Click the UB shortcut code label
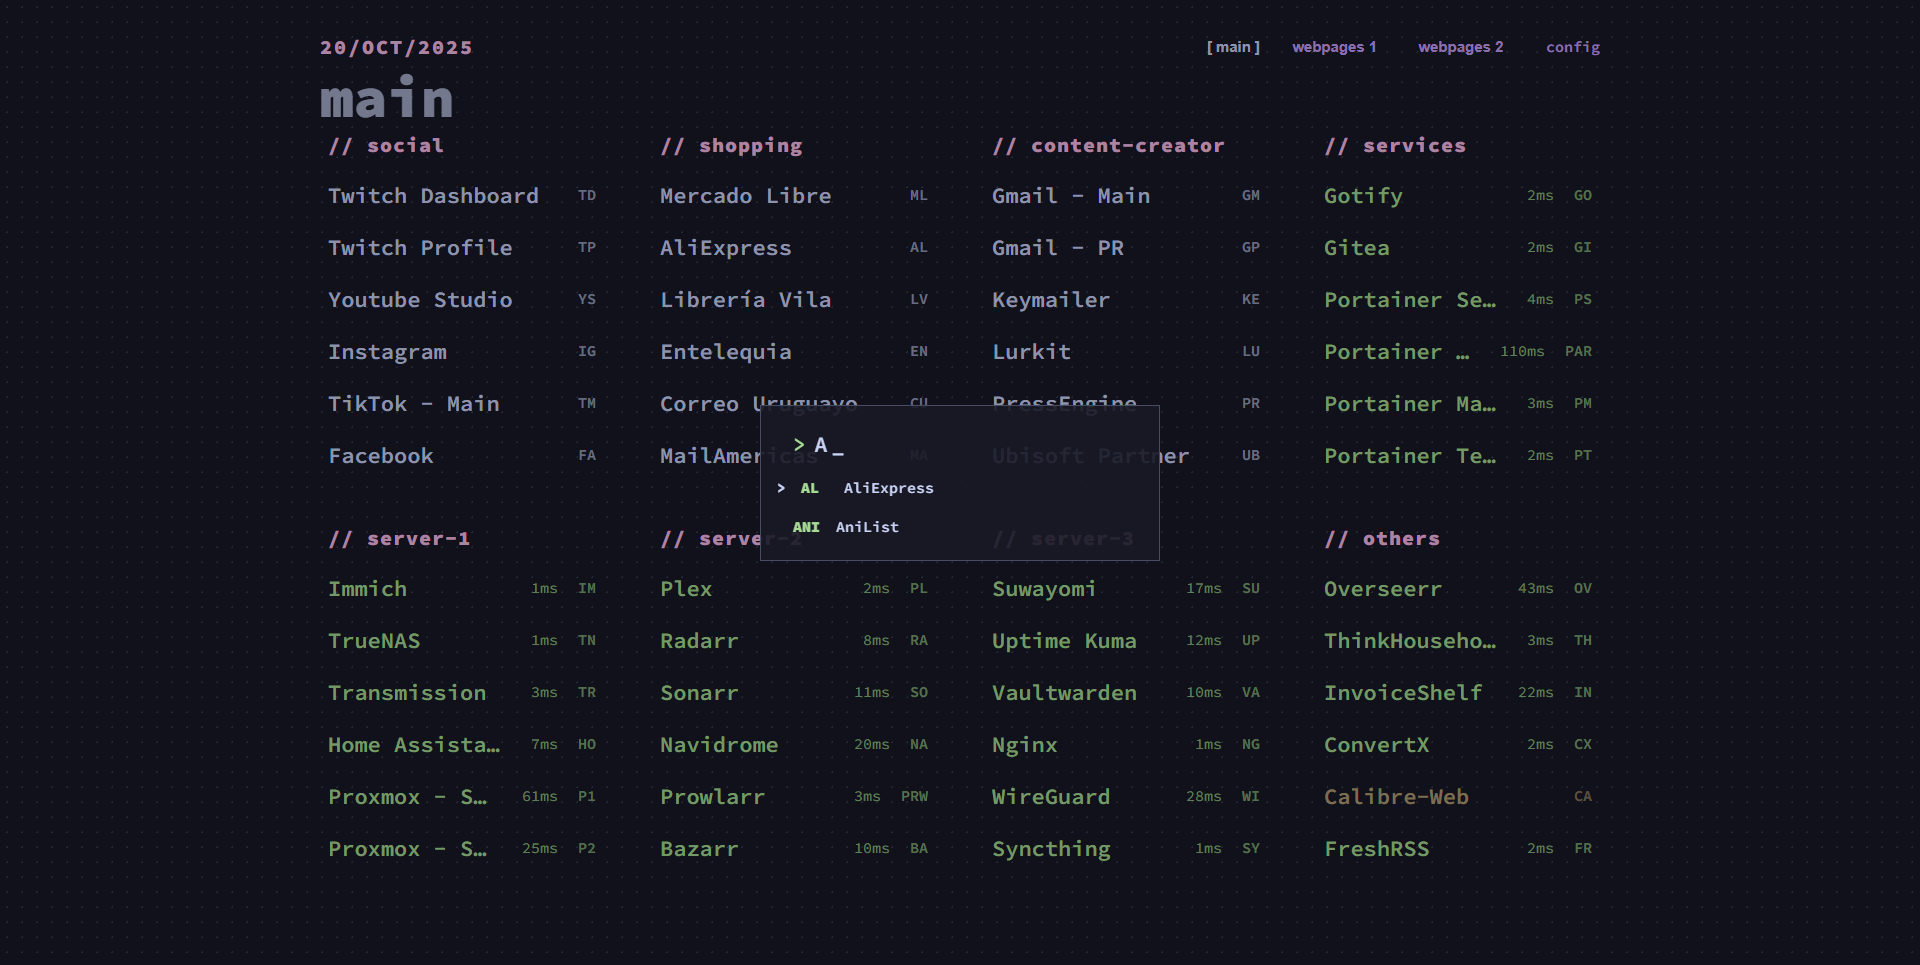Image resolution: width=1920 pixels, height=965 pixels. [x=1251, y=456]
